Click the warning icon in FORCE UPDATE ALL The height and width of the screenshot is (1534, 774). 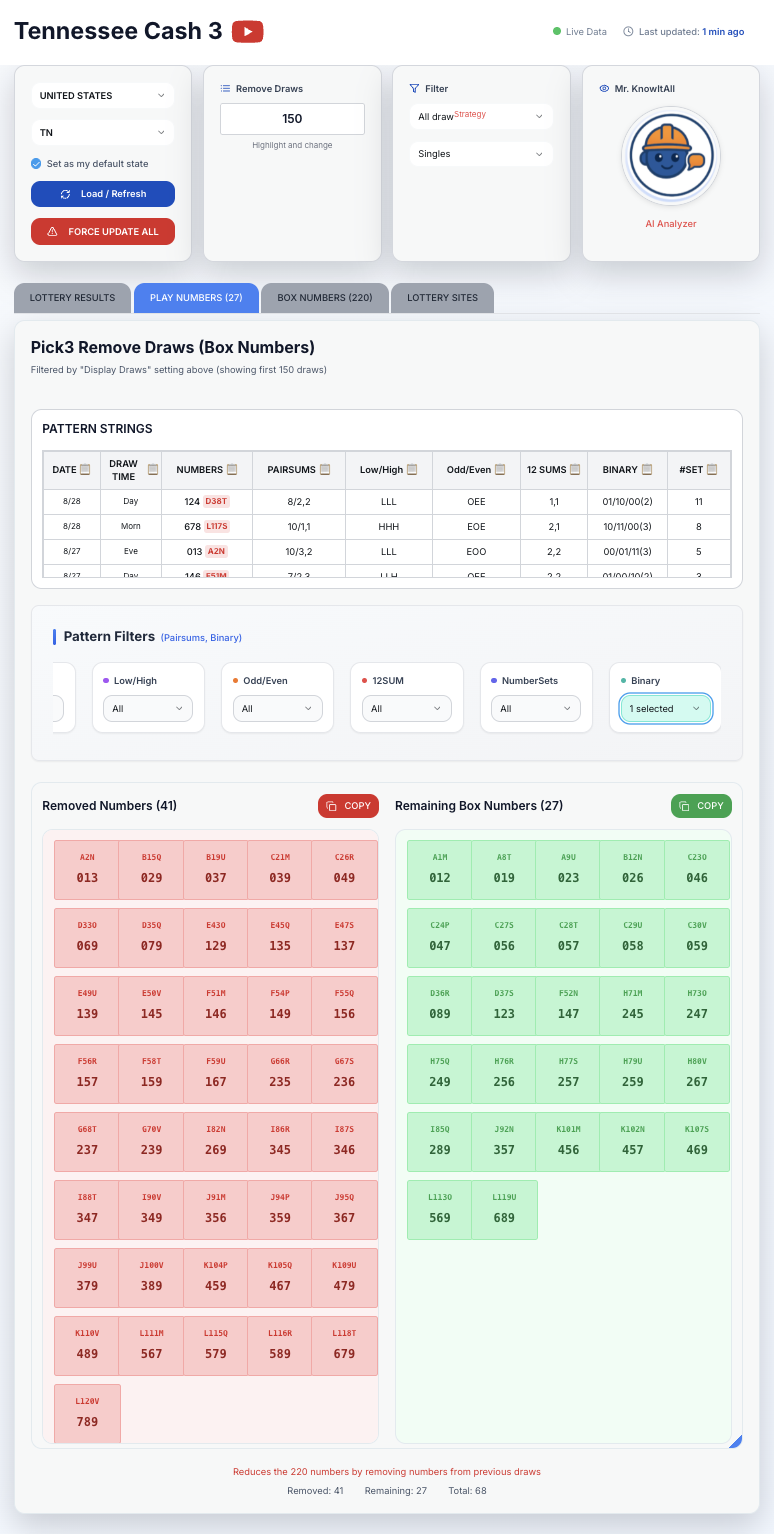(x=53, y=231)
